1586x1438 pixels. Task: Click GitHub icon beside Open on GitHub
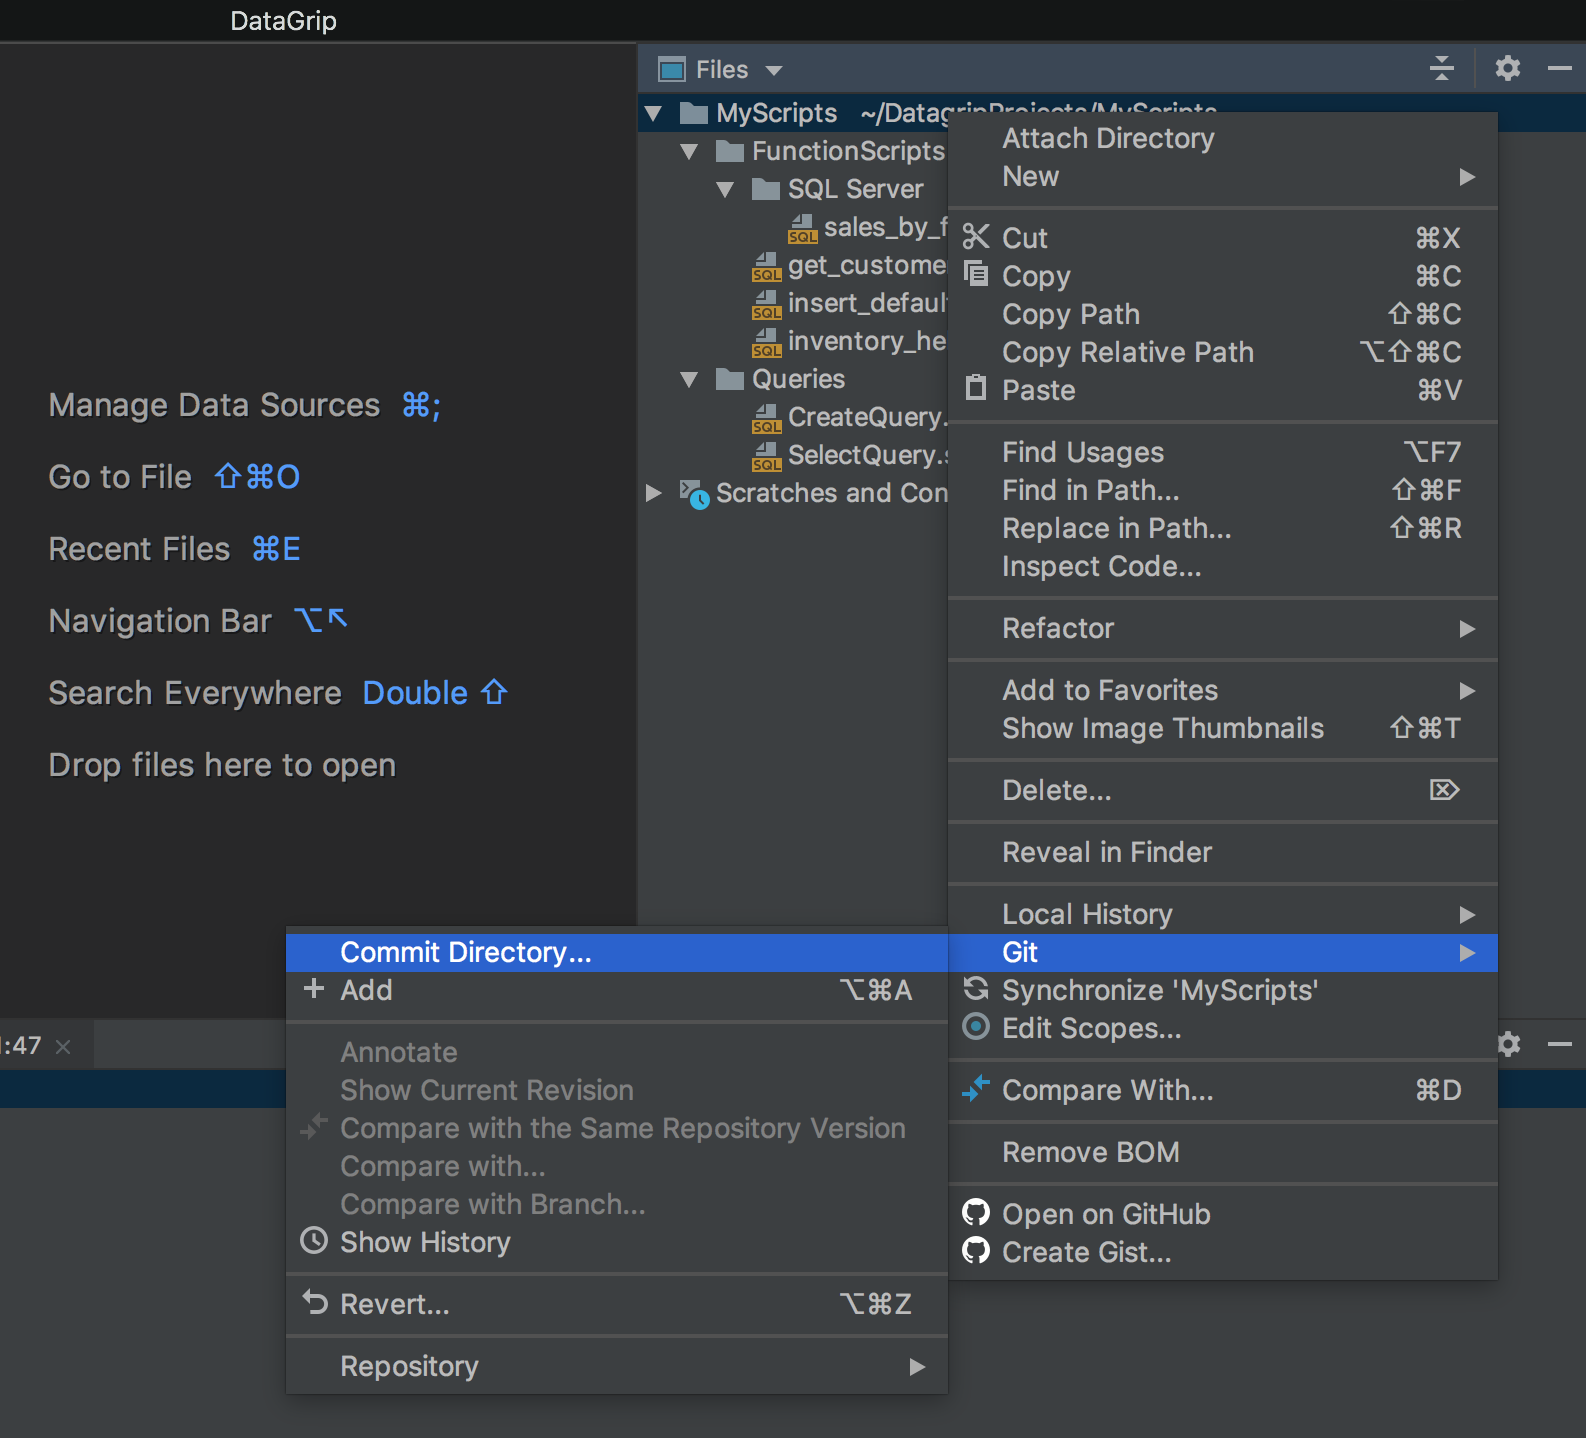pos(976,1212)
